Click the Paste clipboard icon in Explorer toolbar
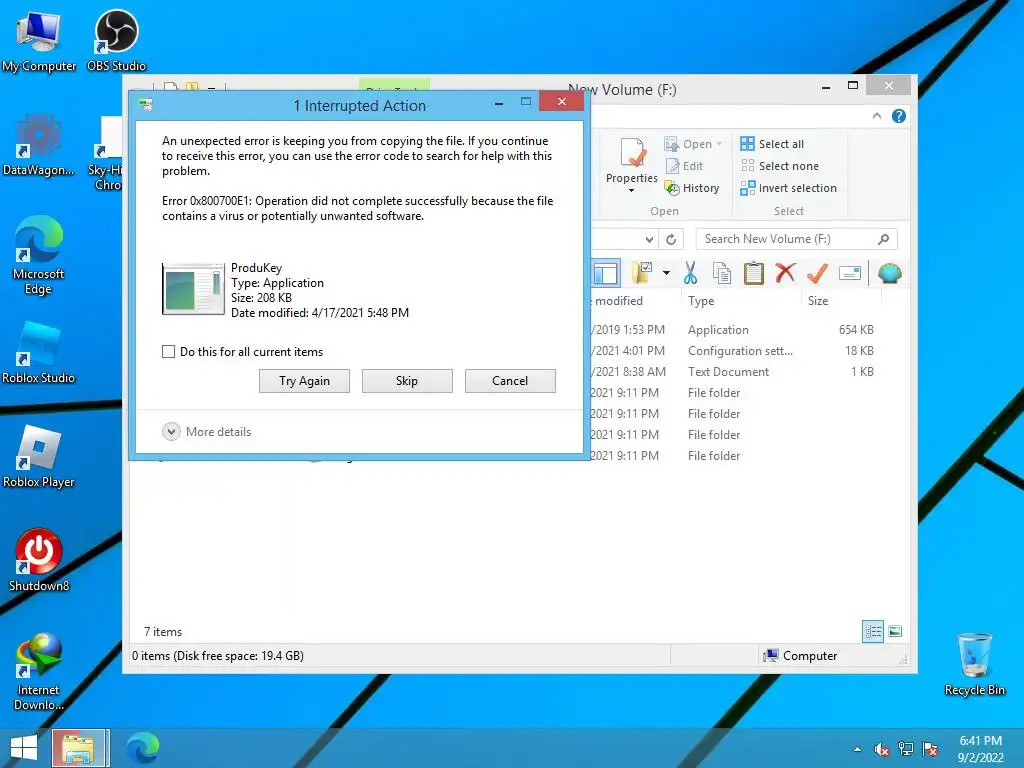Screen dimensions: 1024x768 point(754,273)
